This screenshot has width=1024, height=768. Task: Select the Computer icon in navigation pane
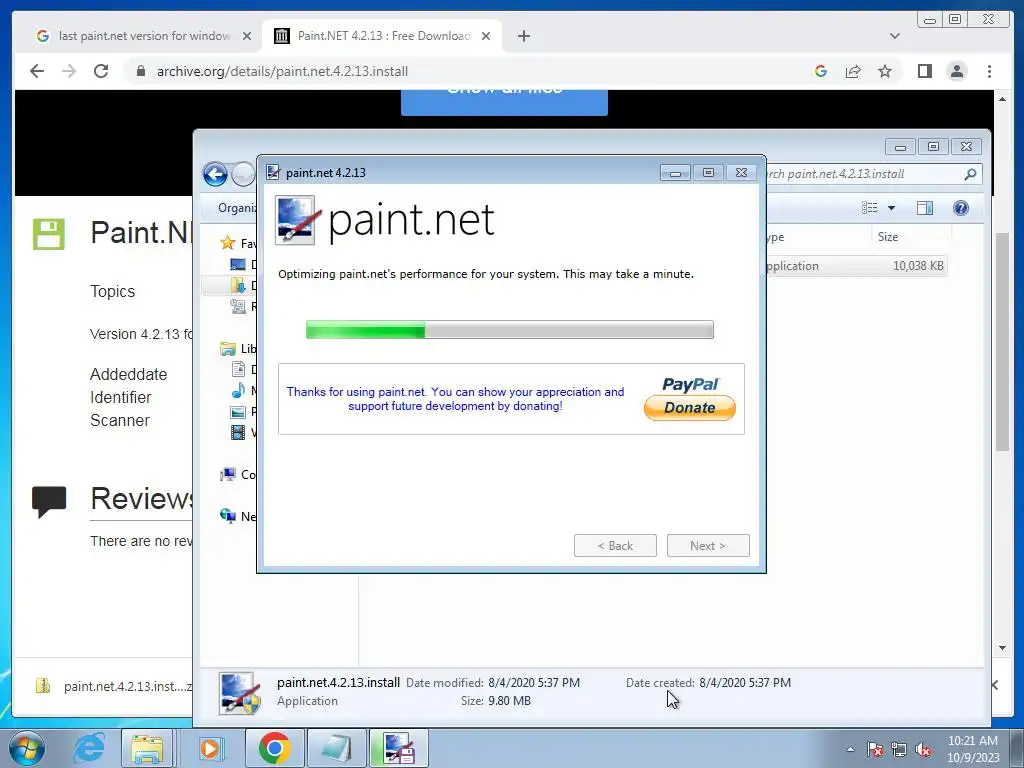[x=228, y=475]
